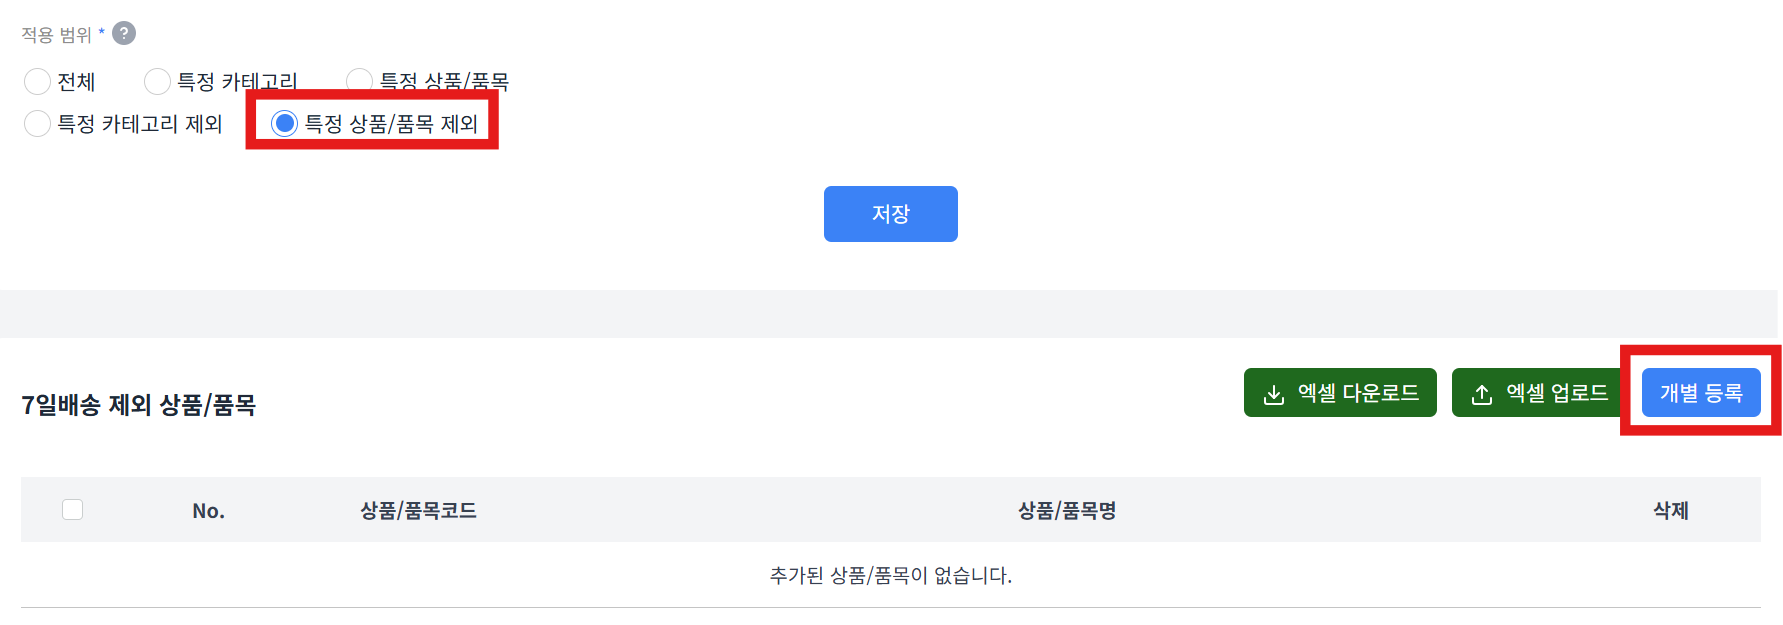Click the 7일배송 제외 상품/품목 section heading

tap(139, 405)
